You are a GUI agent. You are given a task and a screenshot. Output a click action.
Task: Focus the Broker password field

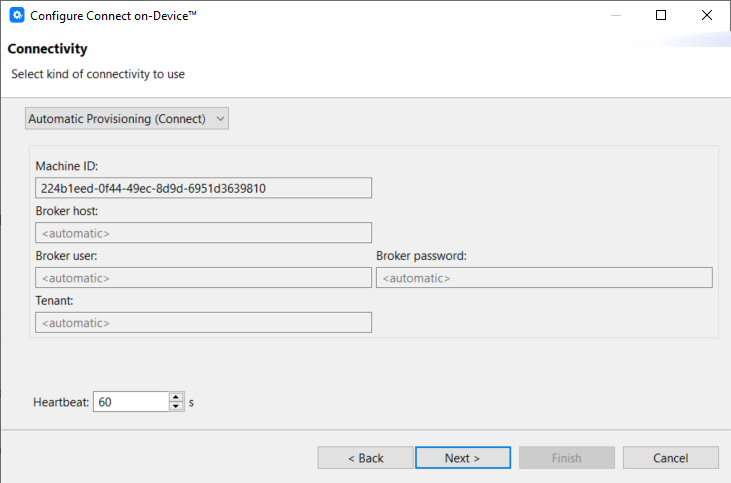point(544,278)
